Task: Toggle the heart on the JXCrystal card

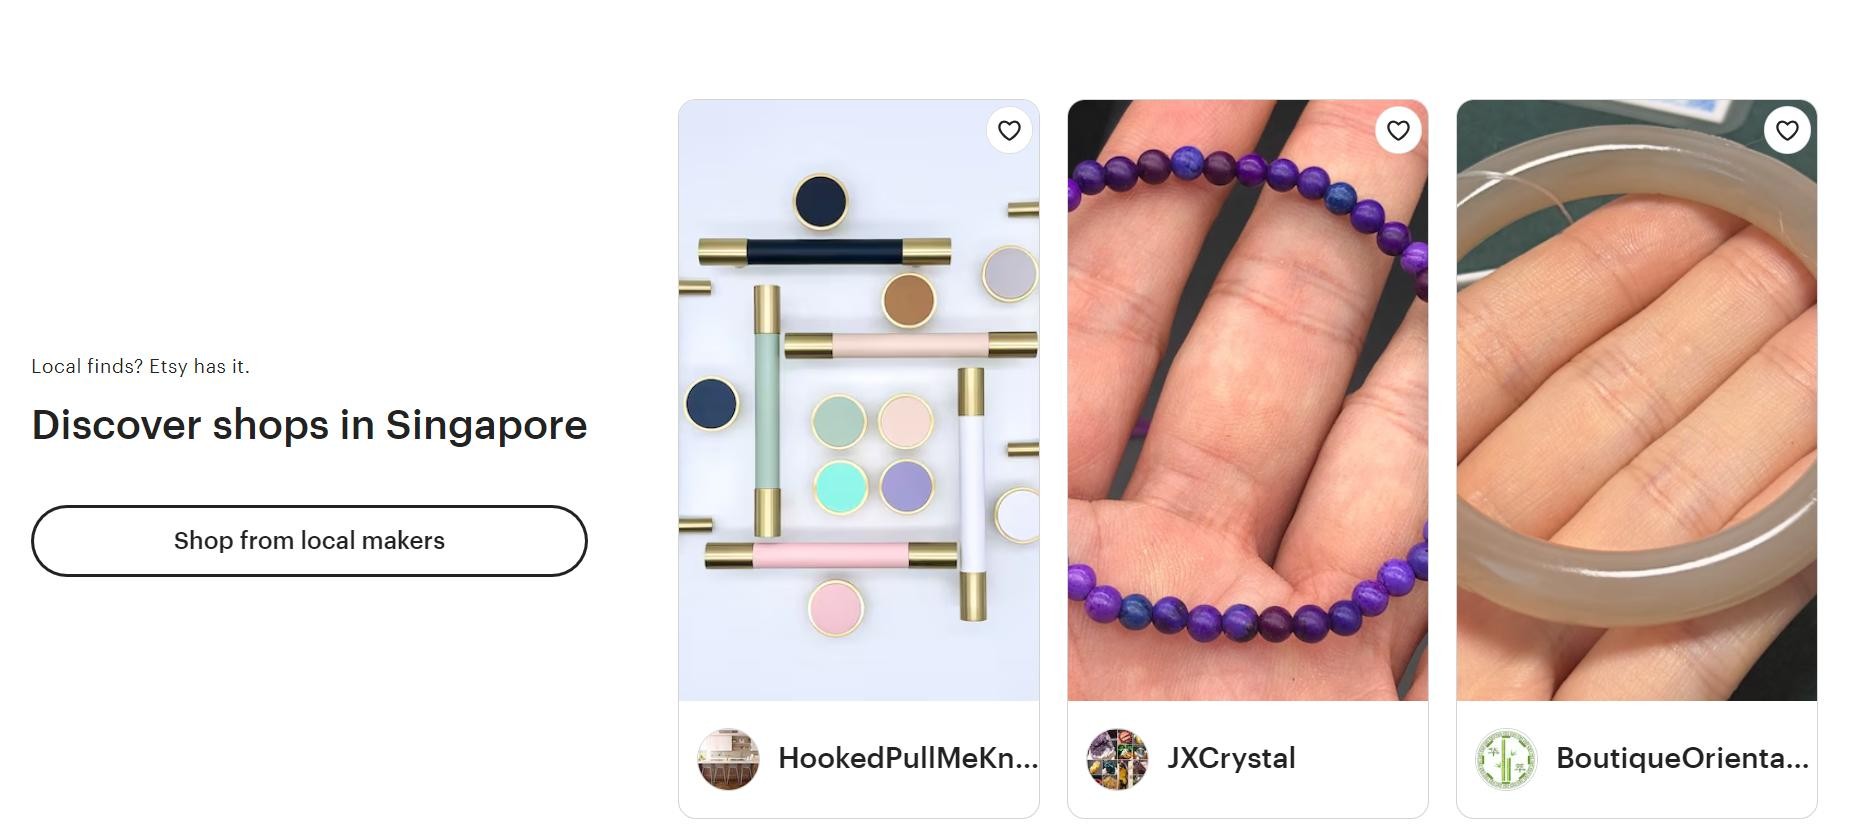Action: pyautogui.click(x=1398, y=130)
